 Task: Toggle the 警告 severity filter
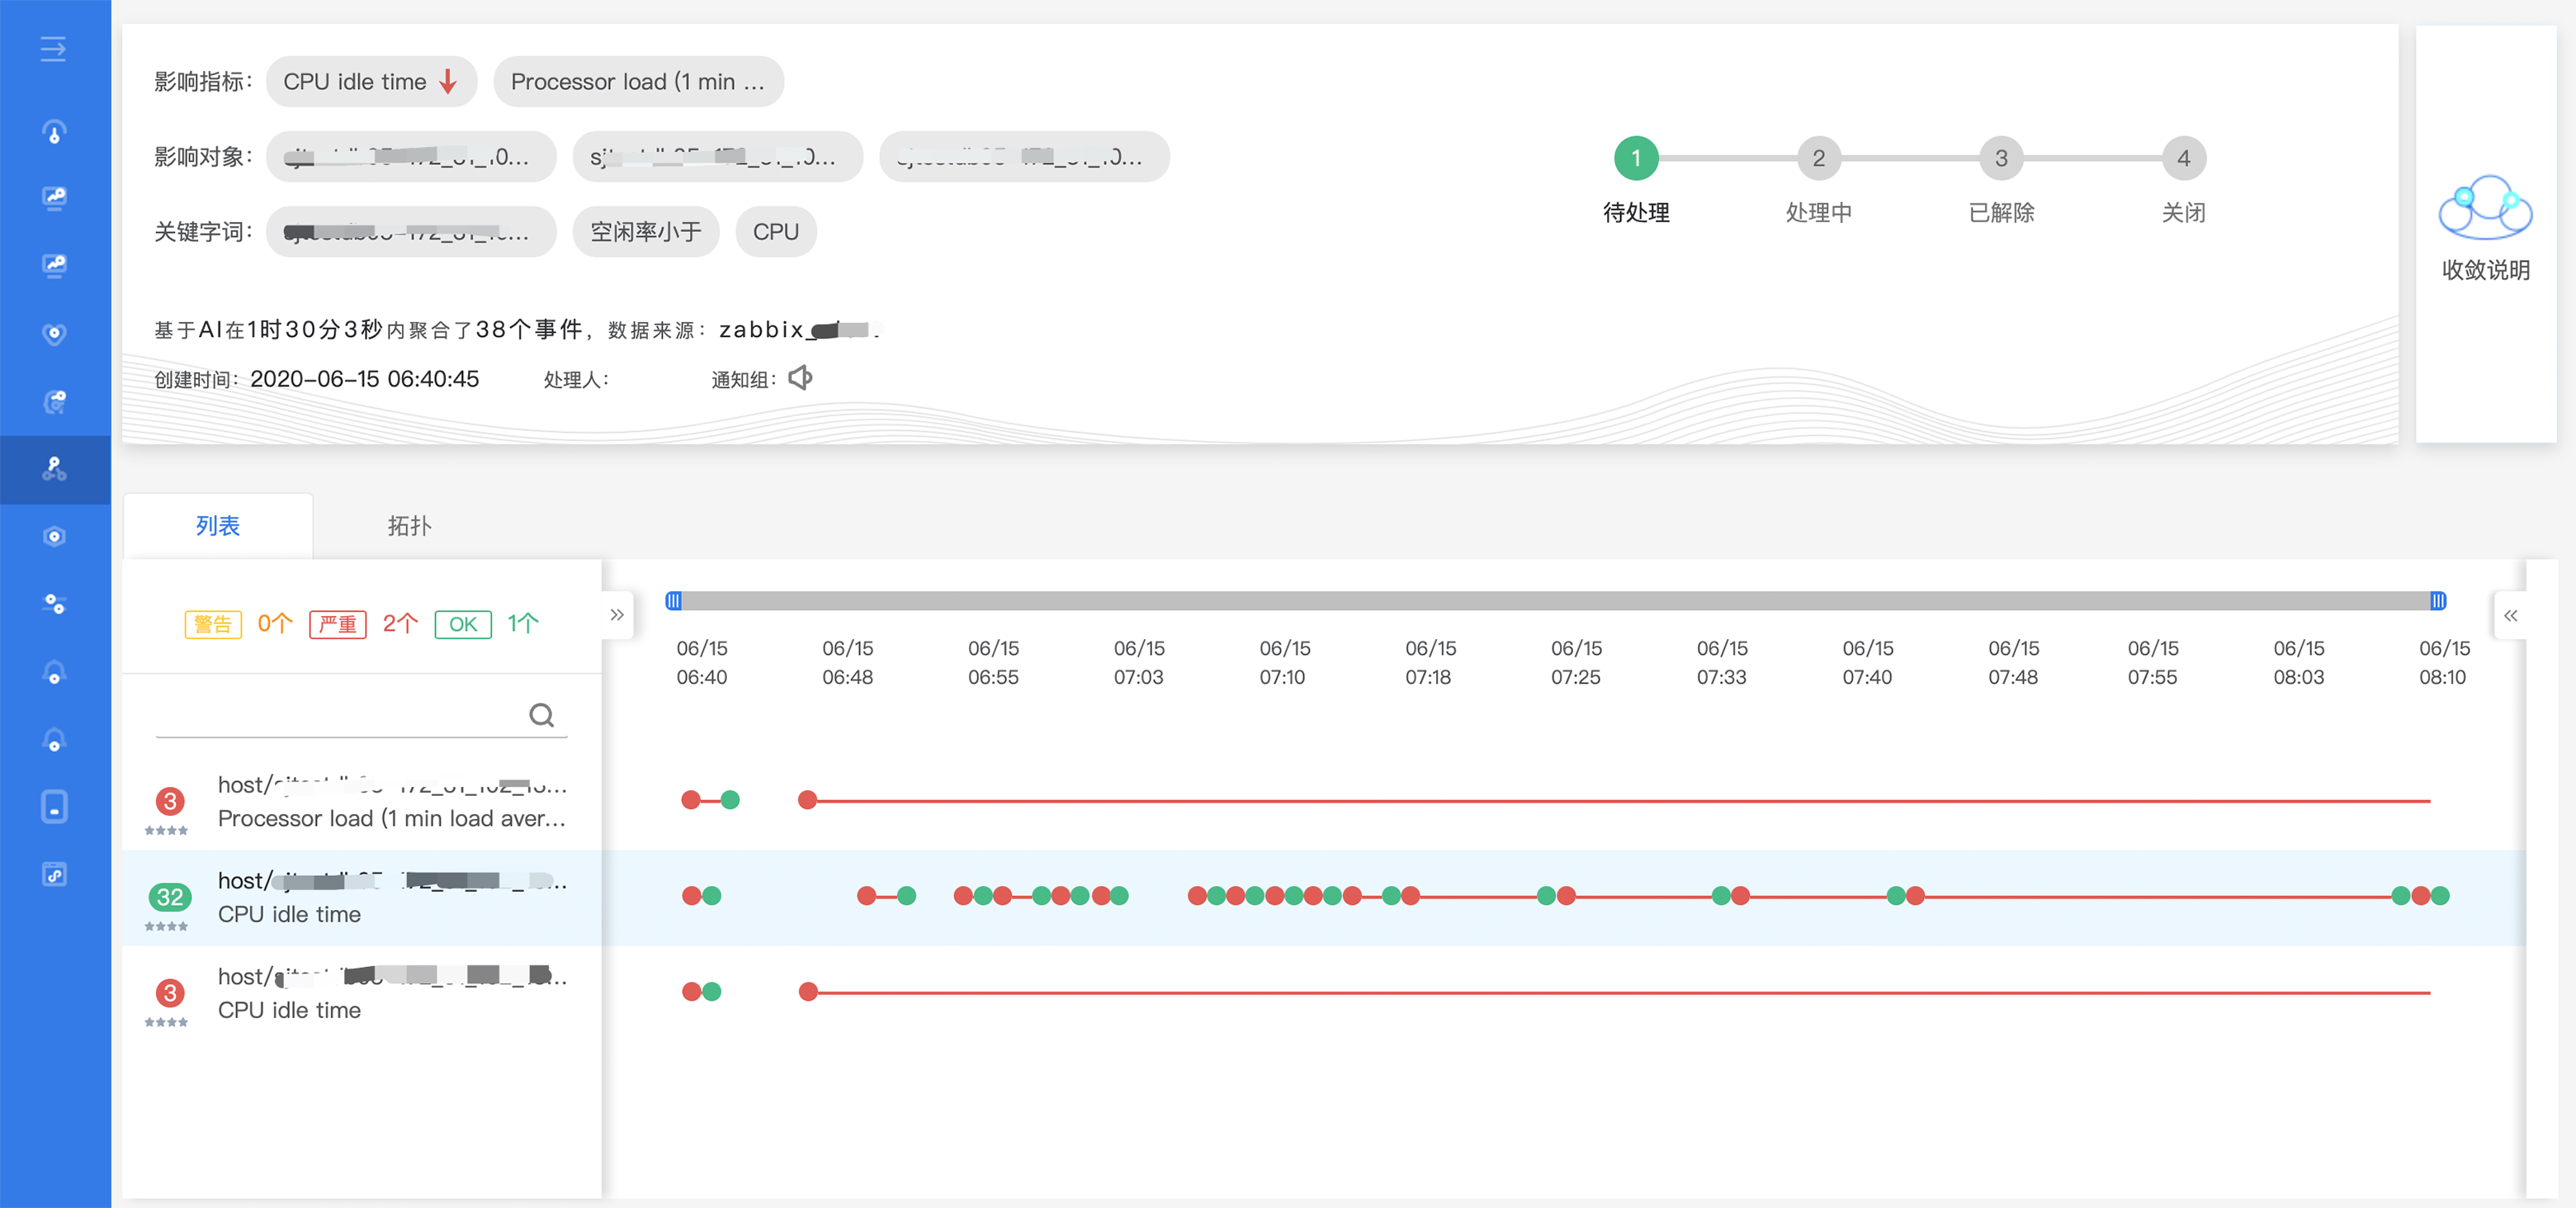[x=213, y=624]
